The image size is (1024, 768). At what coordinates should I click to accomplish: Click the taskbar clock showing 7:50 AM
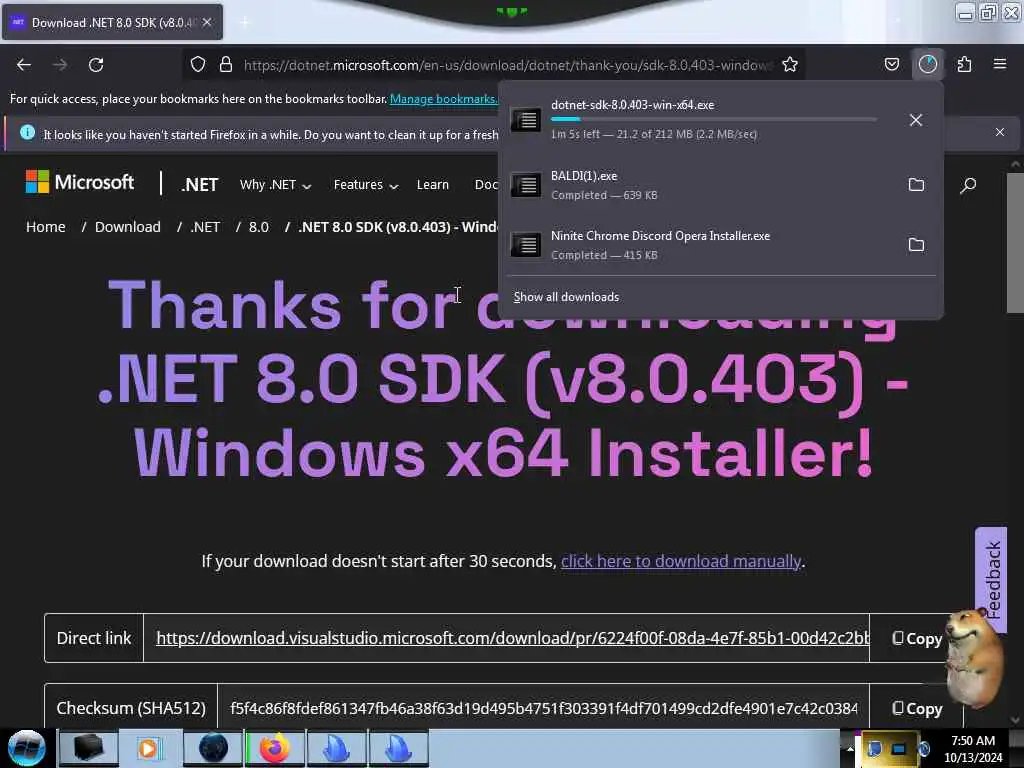pyautogui.click(x=973, y=749)
